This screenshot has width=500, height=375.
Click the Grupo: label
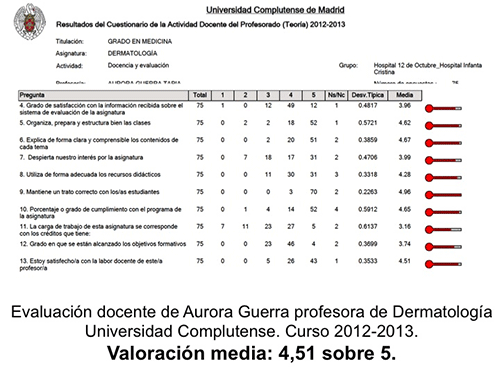pos(348,65)
